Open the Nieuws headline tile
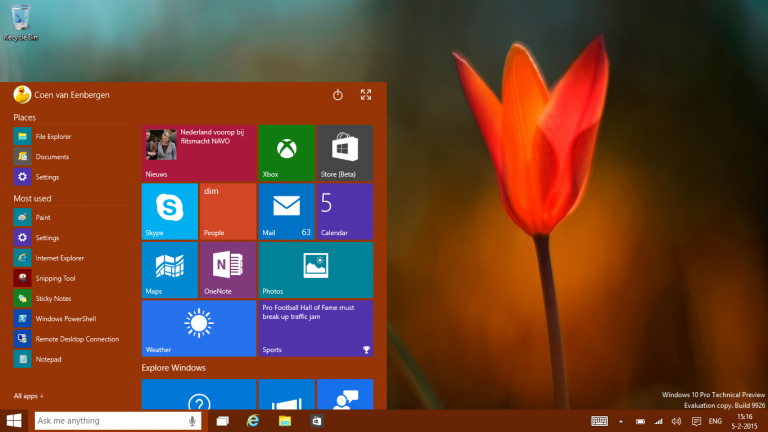Viewport: 768px width, 432px height. [198, 152]
